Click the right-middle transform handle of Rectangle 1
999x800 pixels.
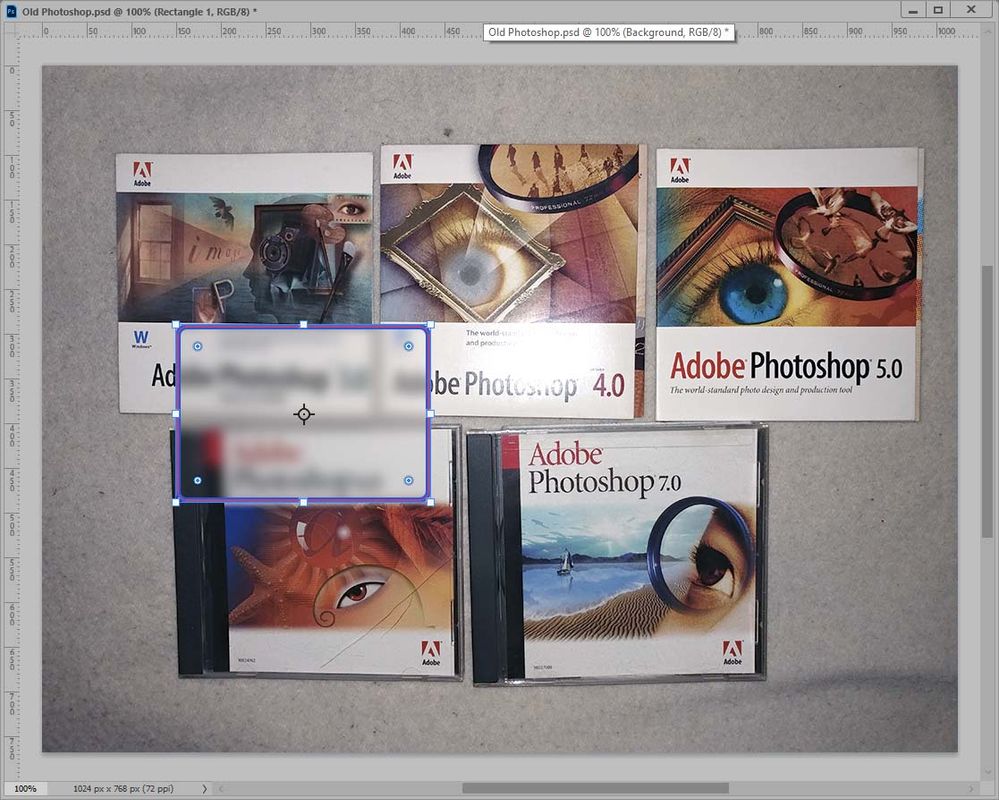point(431,414)
